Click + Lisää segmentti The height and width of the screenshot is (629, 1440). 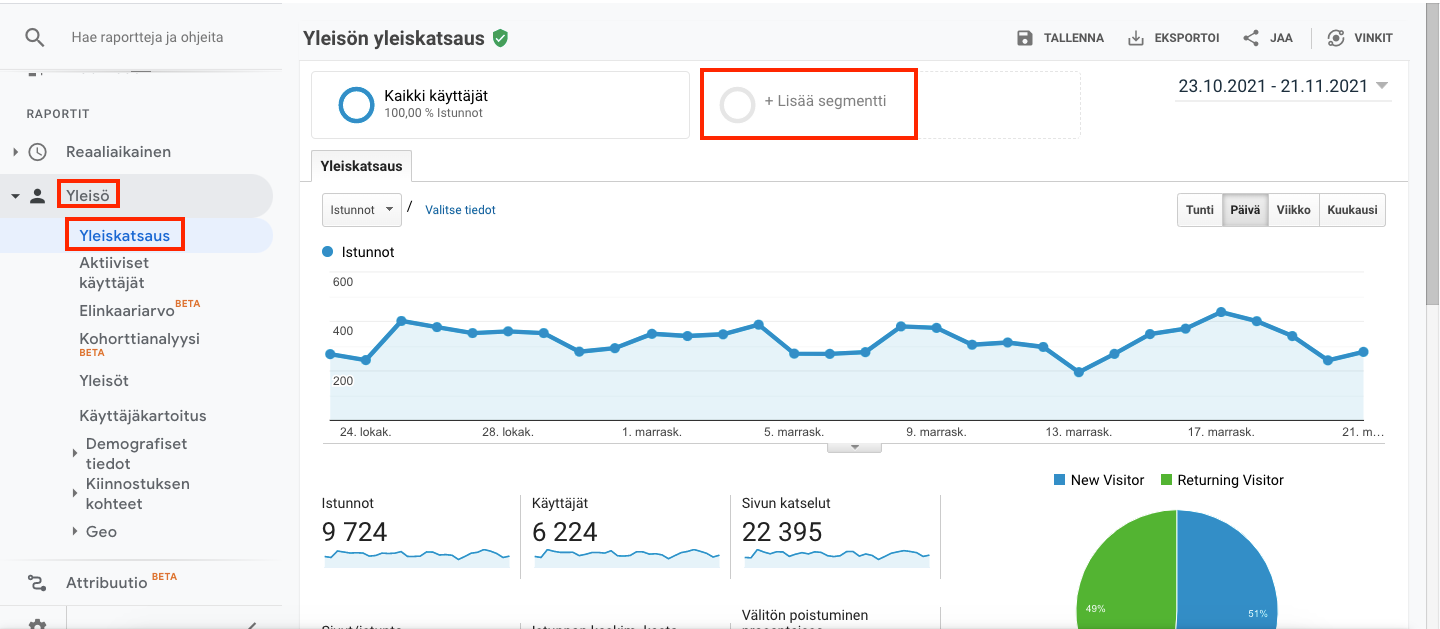tap(825, 101)
